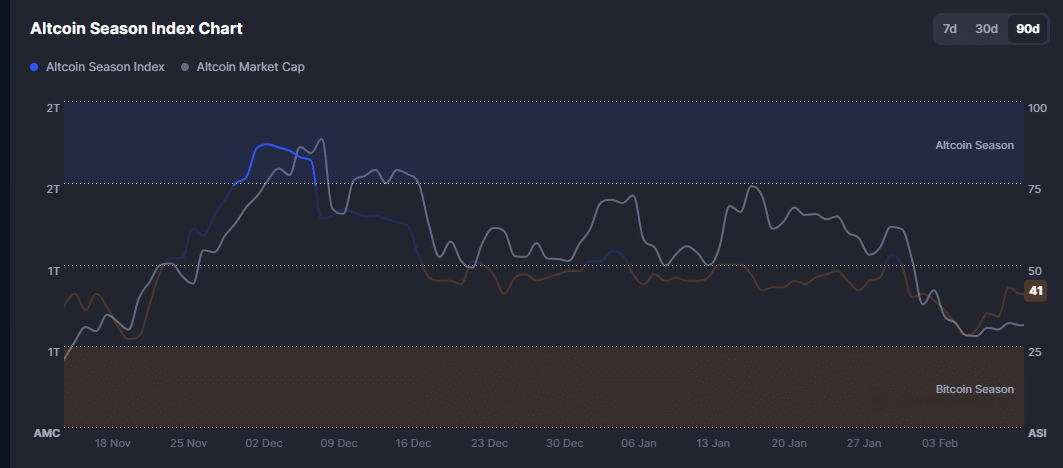Click the 16 Dec date label
The image size is (1063, 468).
413,443
